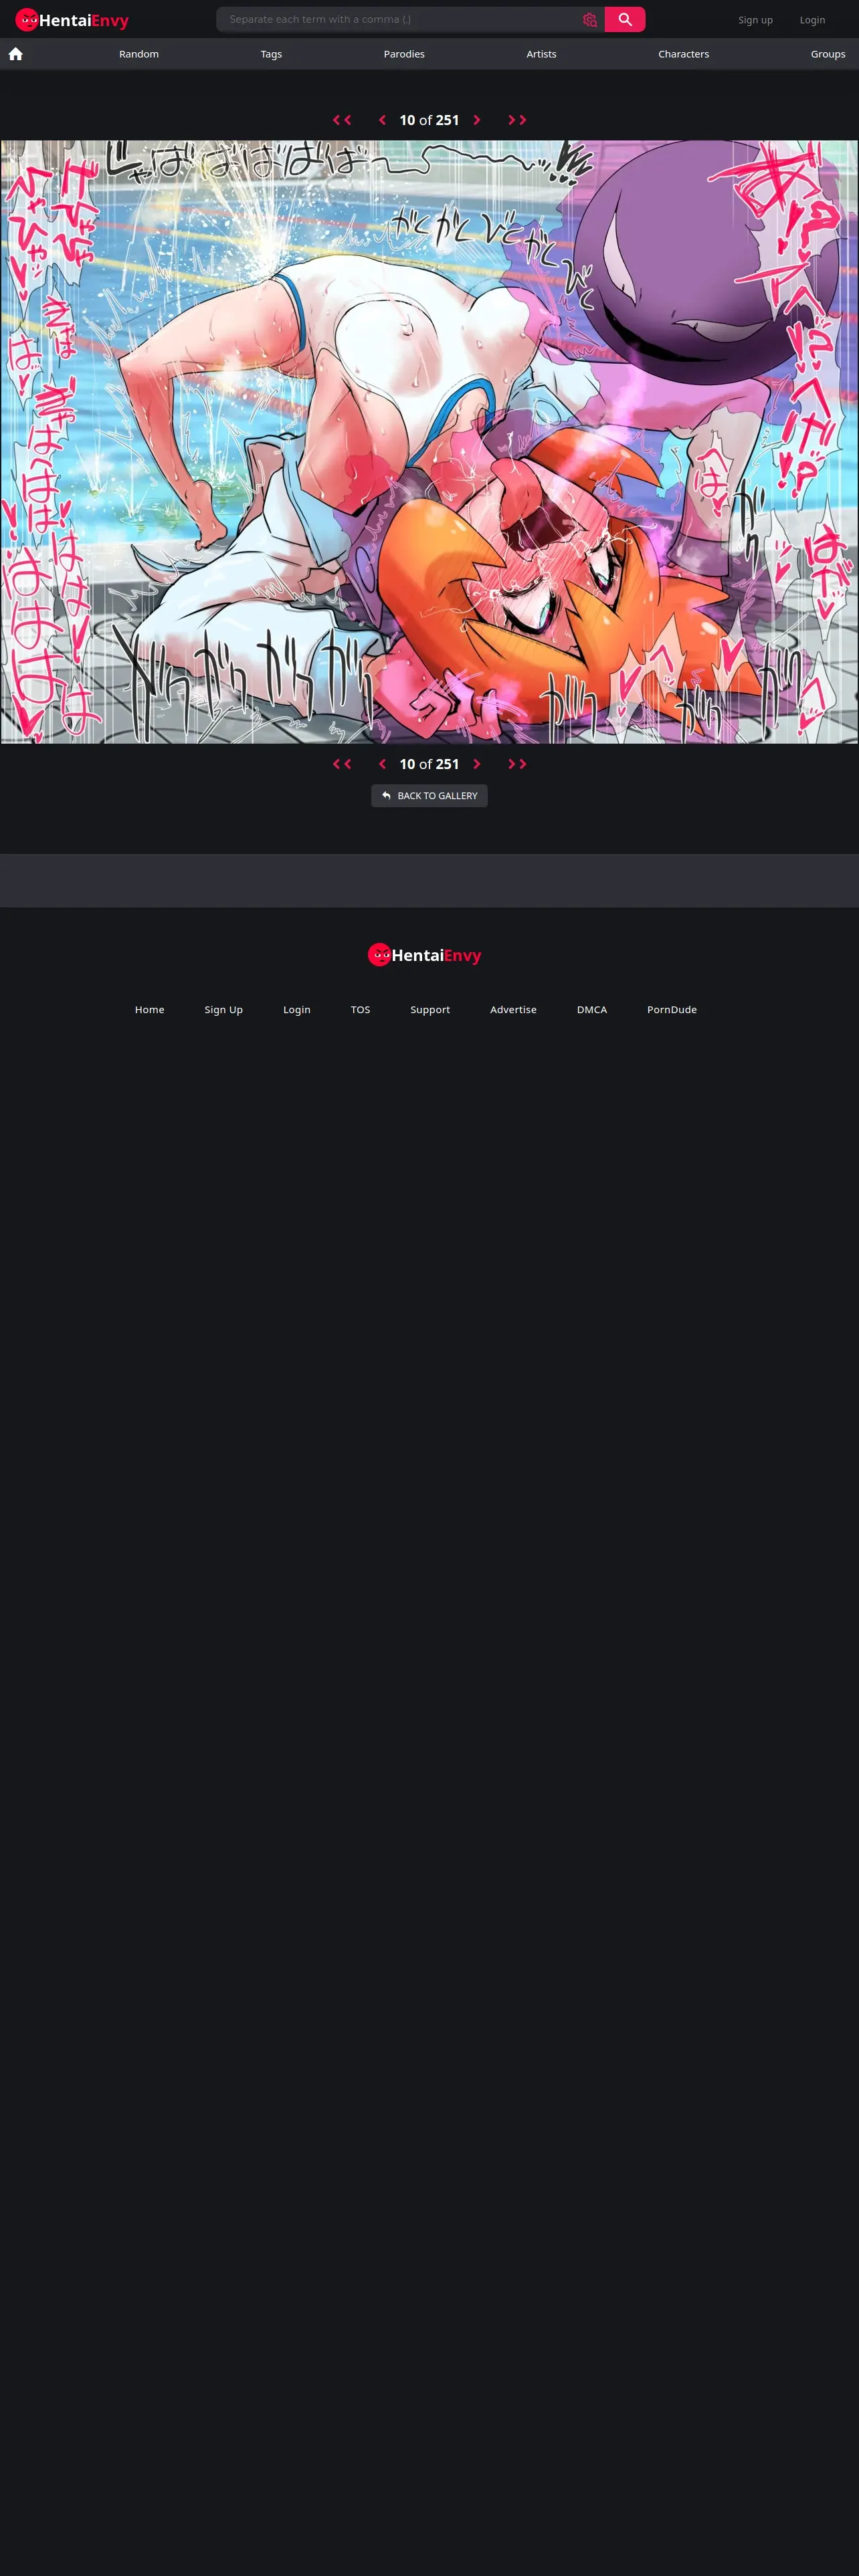Go to next page using bottom pagination

tap(477, 764)
